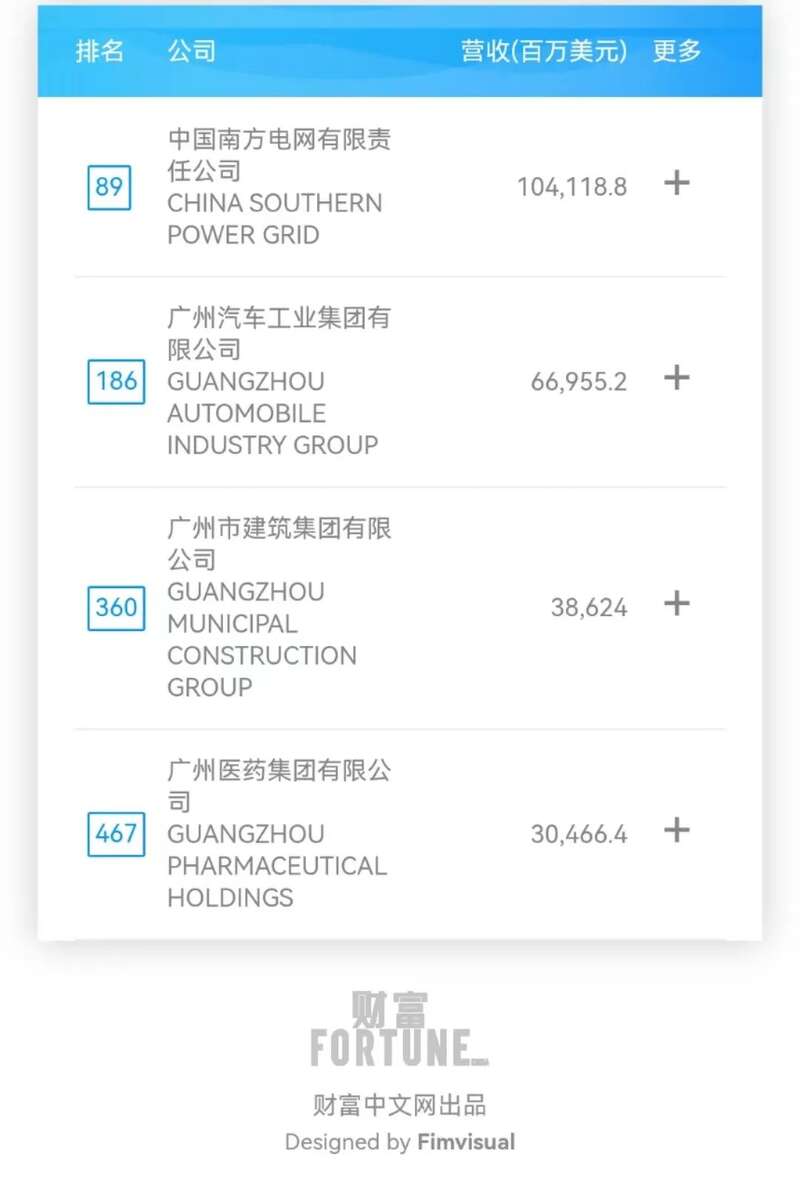Expand Guangzhou Automobile Industry Group plus icon
The image size is (800, 1182).
677,378
